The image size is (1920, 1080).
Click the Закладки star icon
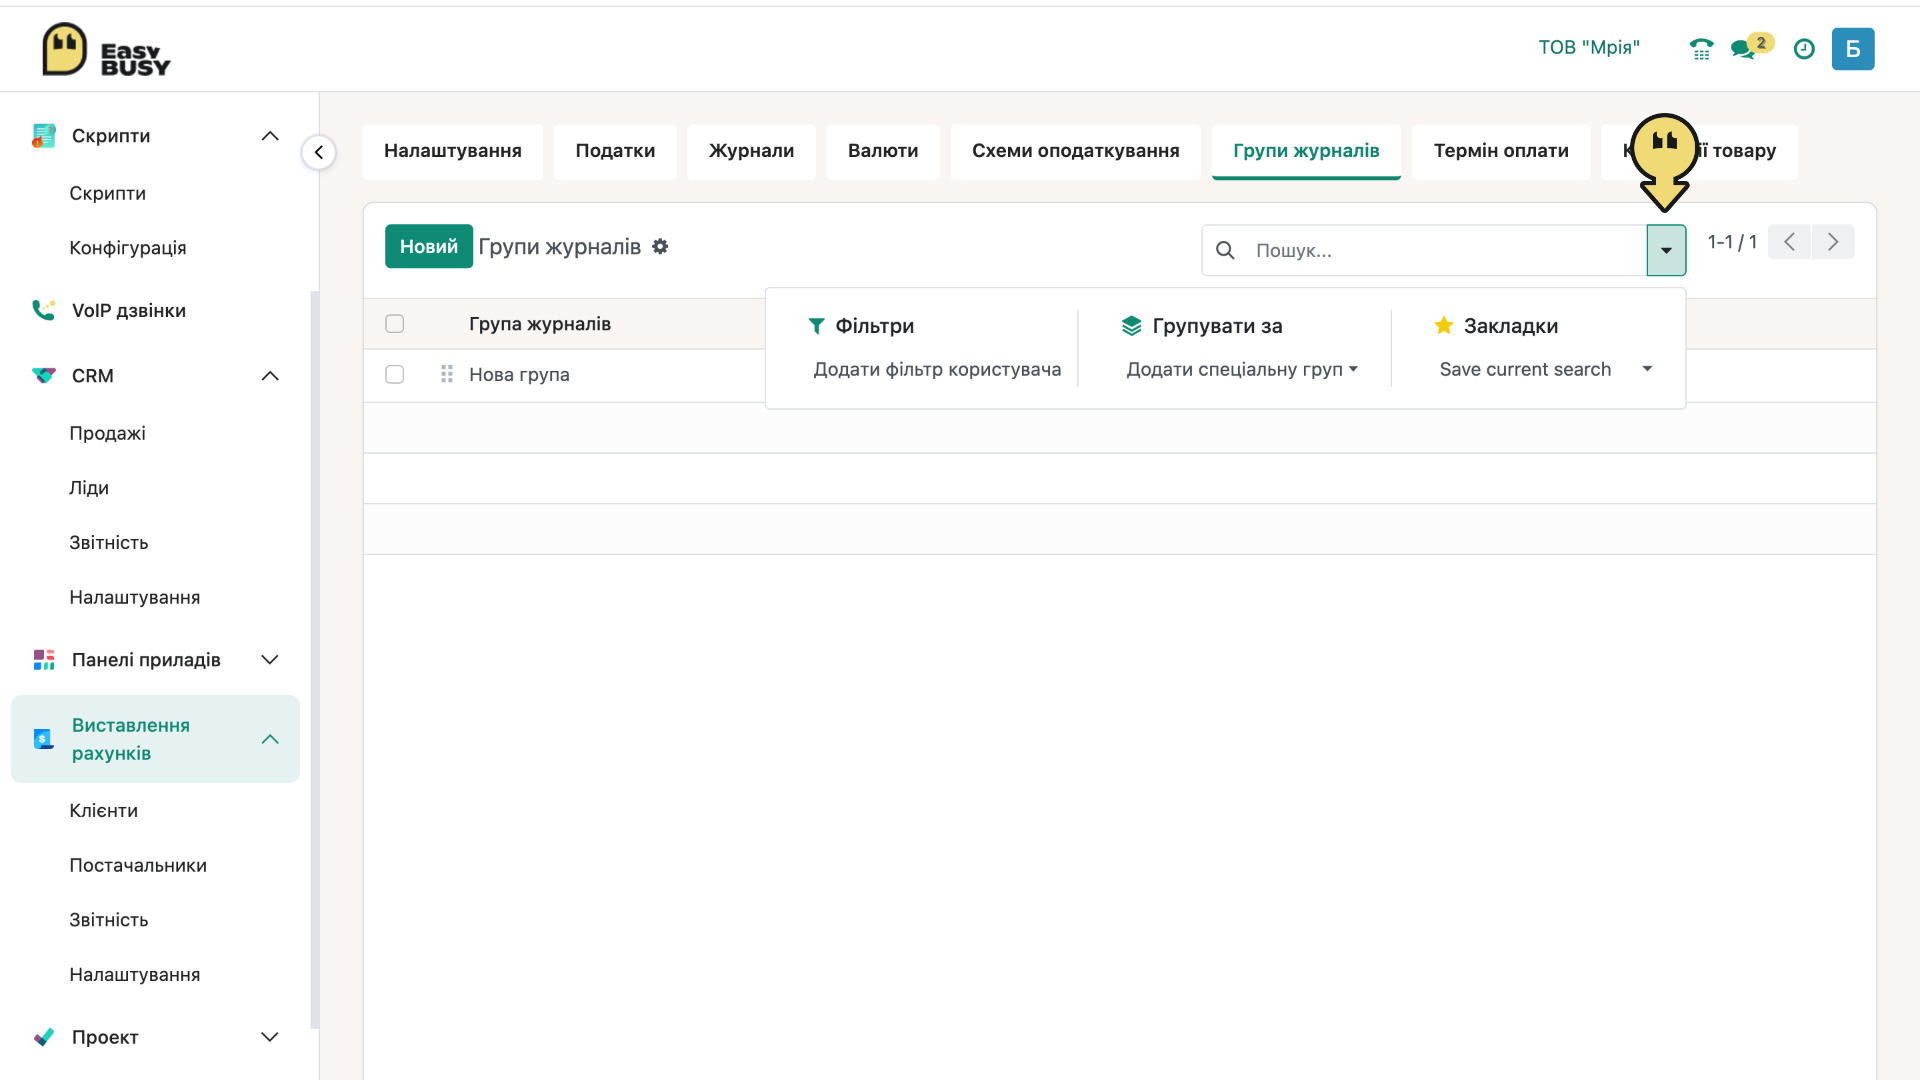coord(1444,326)
